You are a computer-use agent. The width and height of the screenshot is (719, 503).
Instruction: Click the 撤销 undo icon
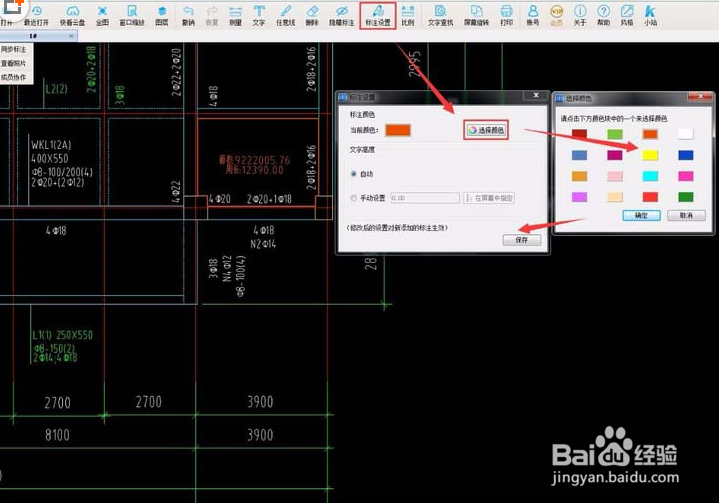coord(188,15)
